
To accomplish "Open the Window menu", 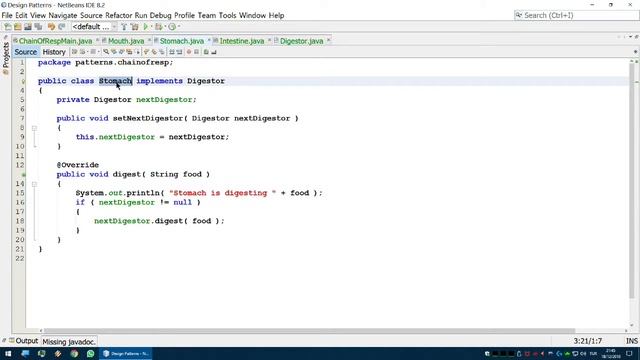I will pos(252,16).
